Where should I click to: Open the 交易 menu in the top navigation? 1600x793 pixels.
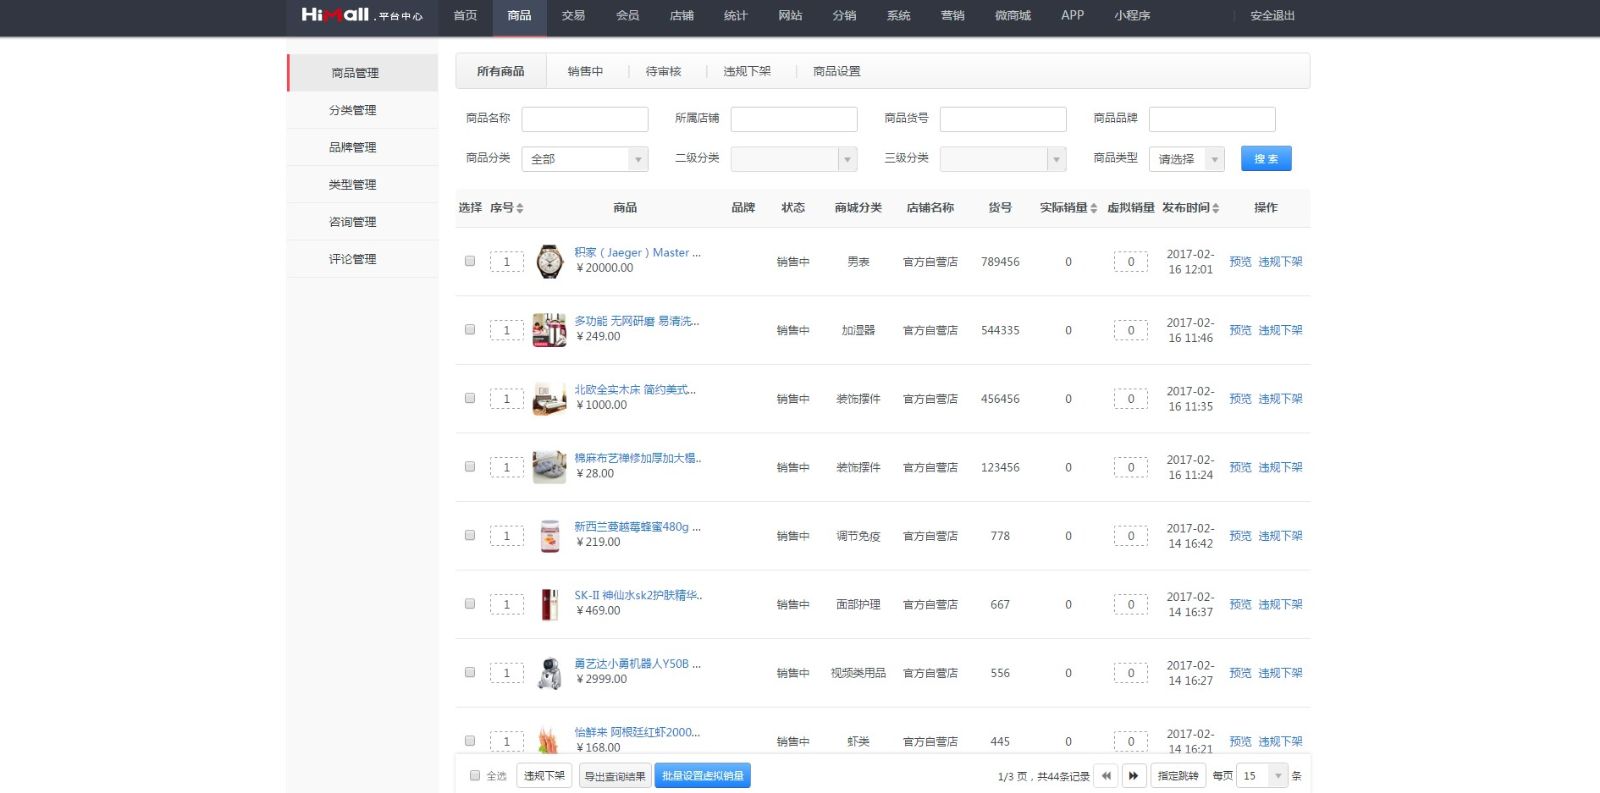pyautogui.click(x=573, y=16)
